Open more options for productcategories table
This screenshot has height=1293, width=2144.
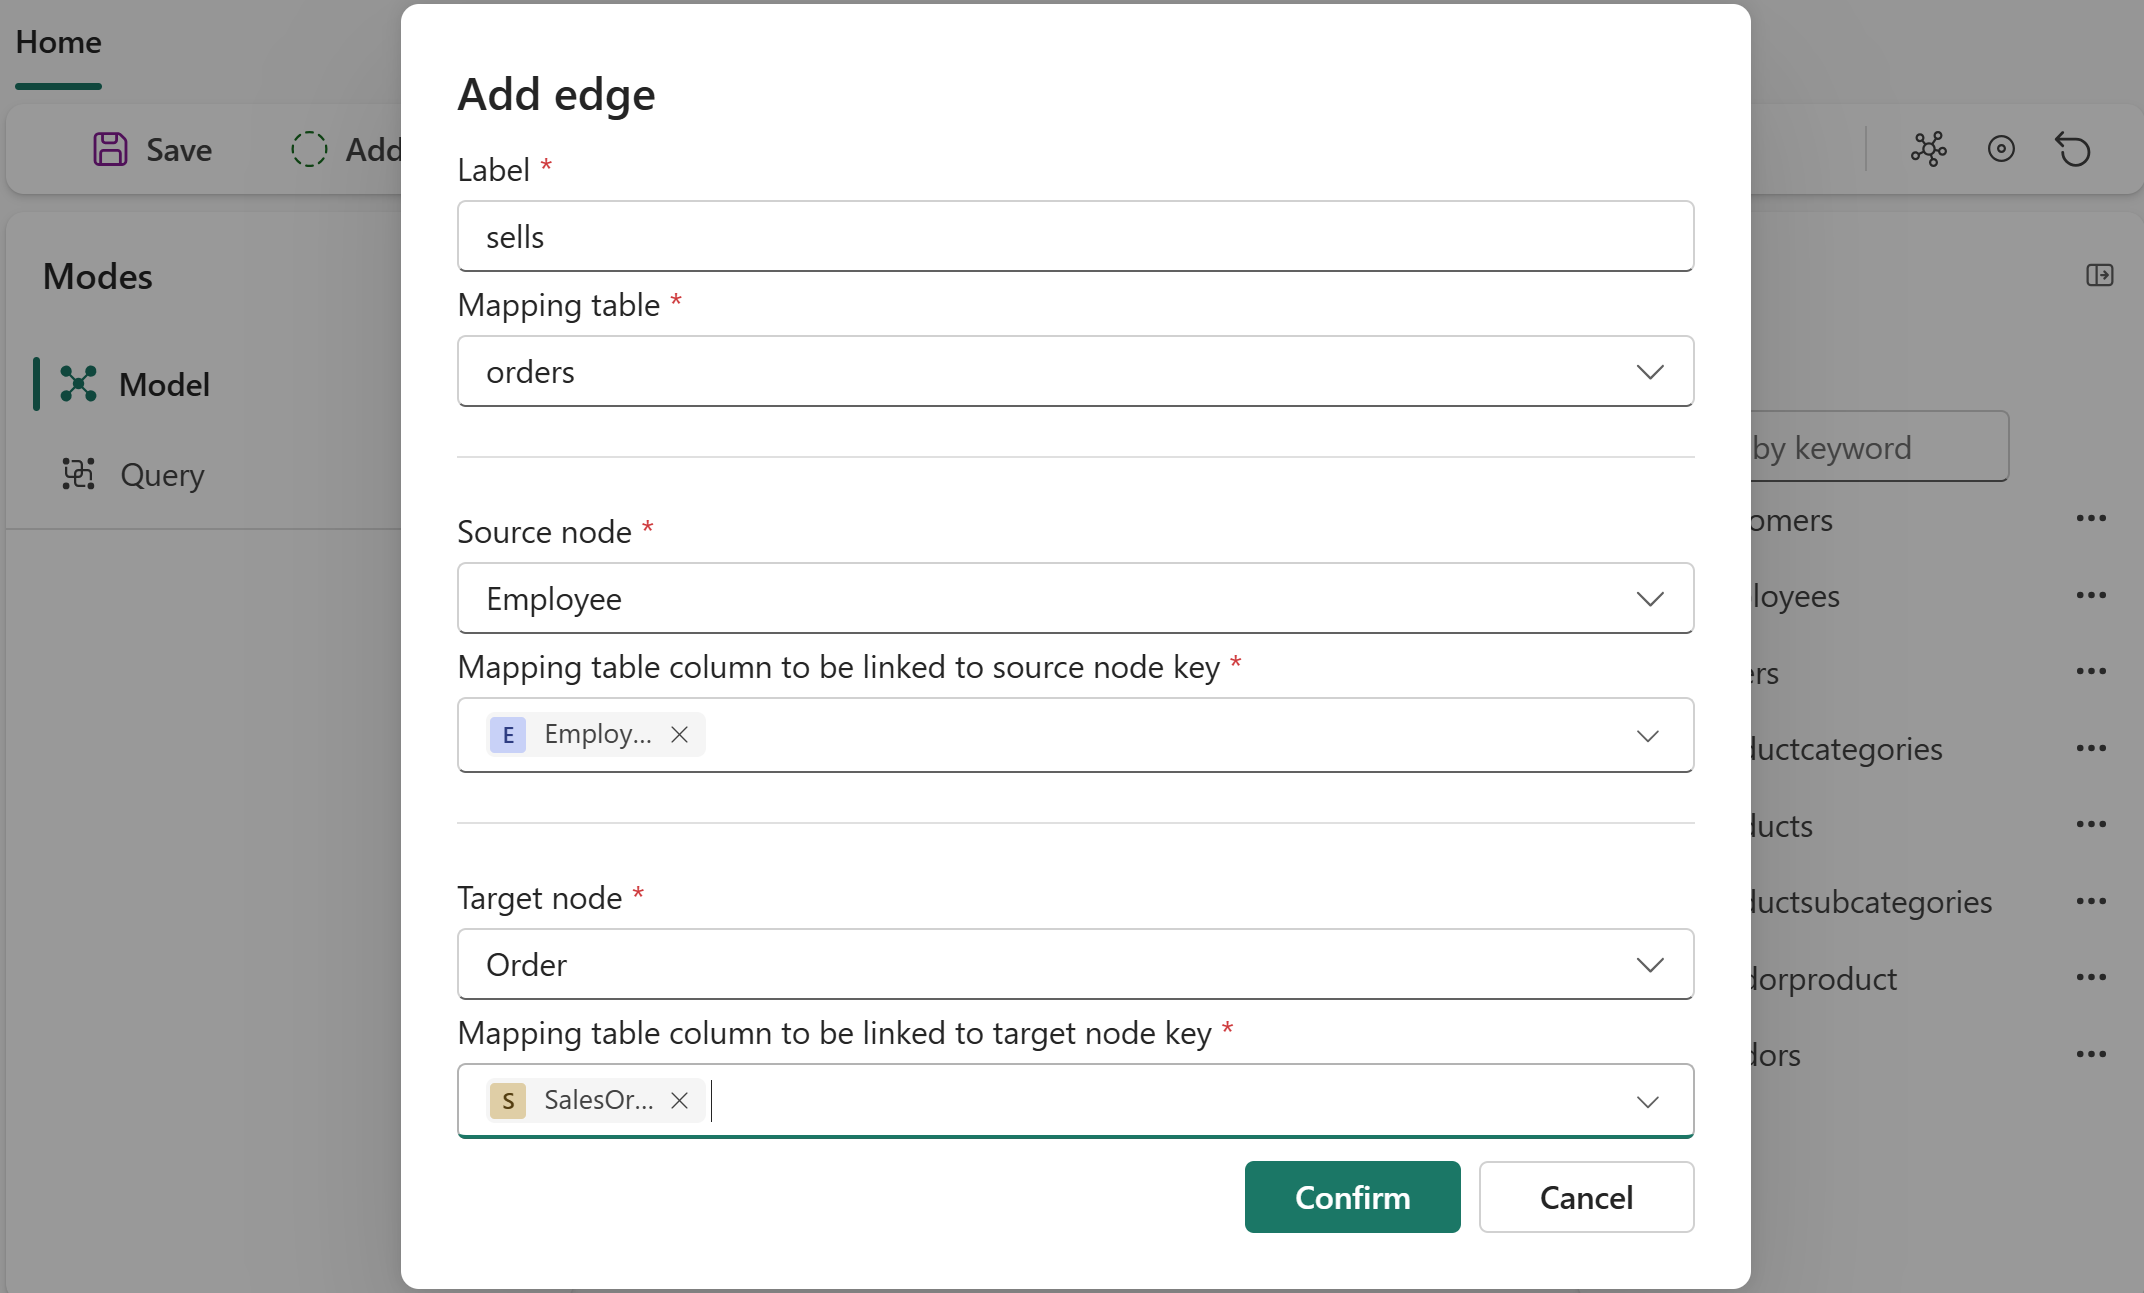(x=2090, y=748)
